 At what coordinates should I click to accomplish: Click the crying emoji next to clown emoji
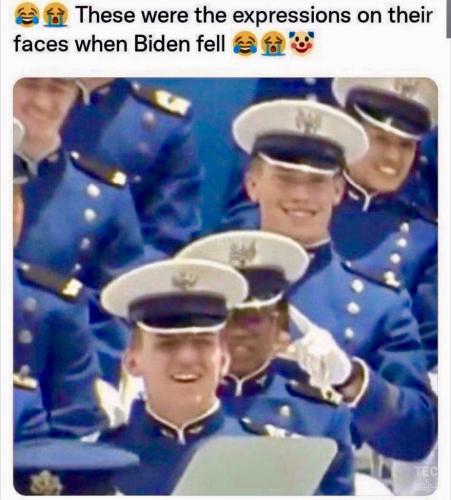274,43
